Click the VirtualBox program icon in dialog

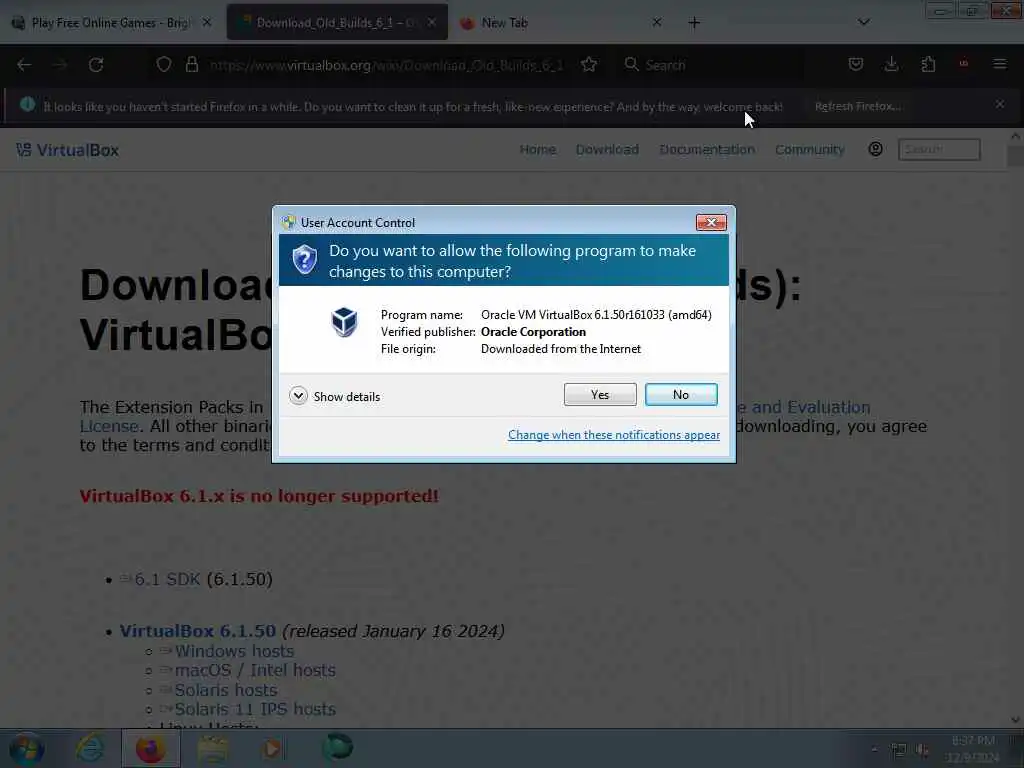(x=344, y=322)
